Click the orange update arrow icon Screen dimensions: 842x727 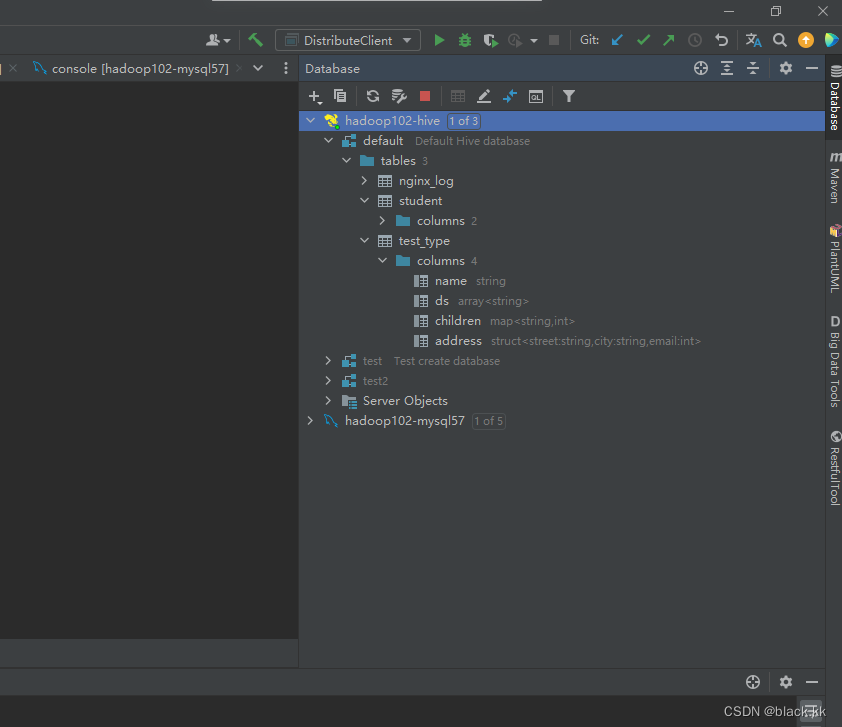(x=805, y=40)
